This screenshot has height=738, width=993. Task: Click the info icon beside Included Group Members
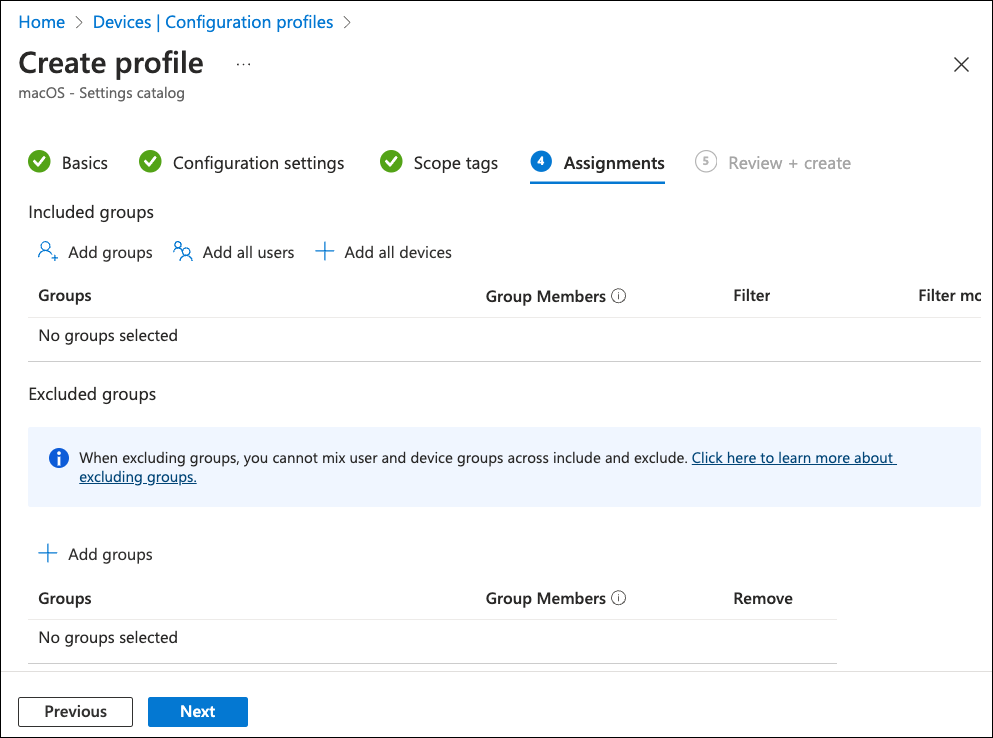618,296
